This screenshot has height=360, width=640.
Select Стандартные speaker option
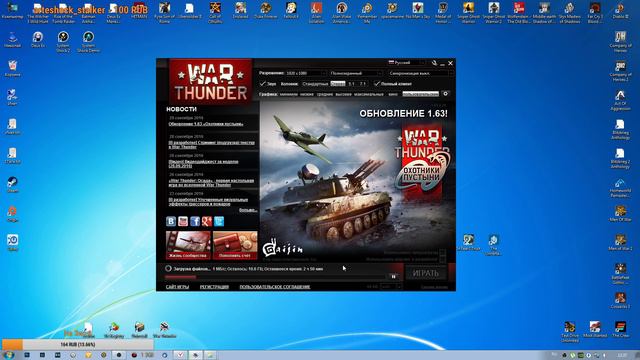tap(315, 84)
